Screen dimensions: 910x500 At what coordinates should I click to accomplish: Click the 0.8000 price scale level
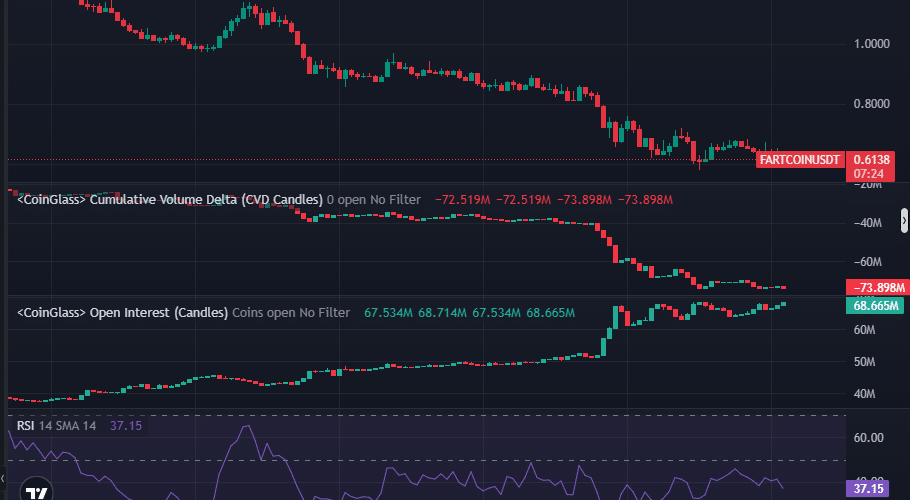(873, 103)
